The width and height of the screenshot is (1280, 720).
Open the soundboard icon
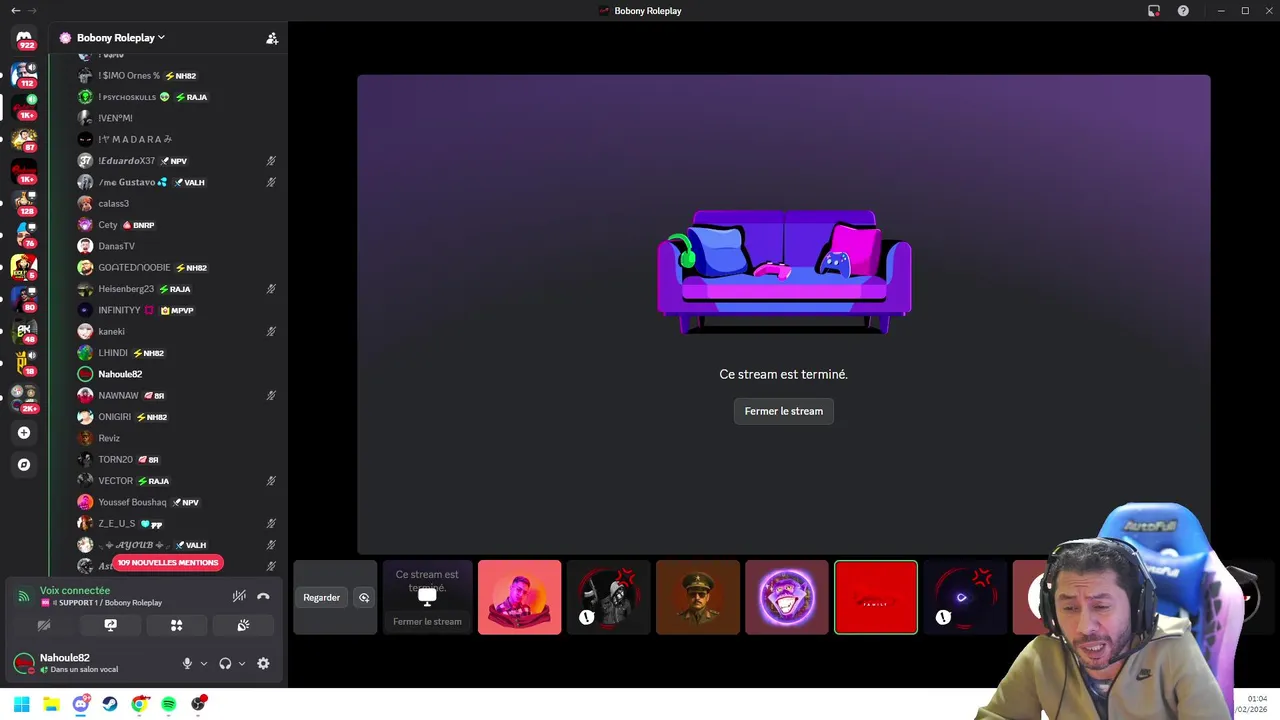coord(243,625)
